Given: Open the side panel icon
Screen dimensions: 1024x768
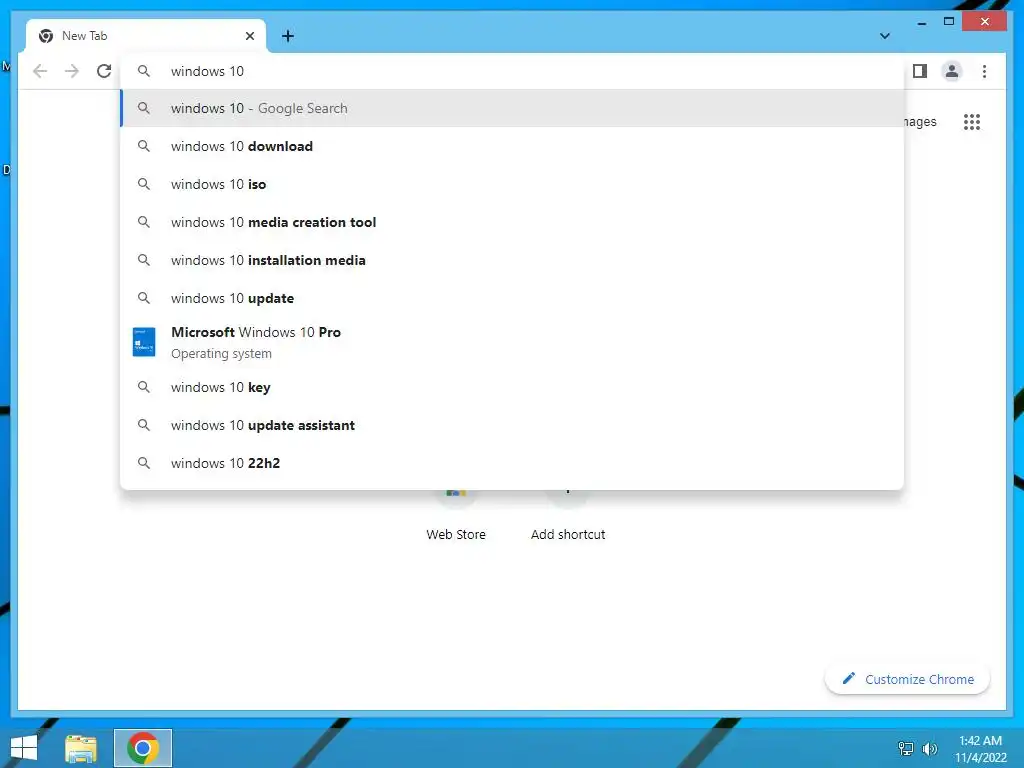Looking at the screenshot, I should (x=920, y=71).
